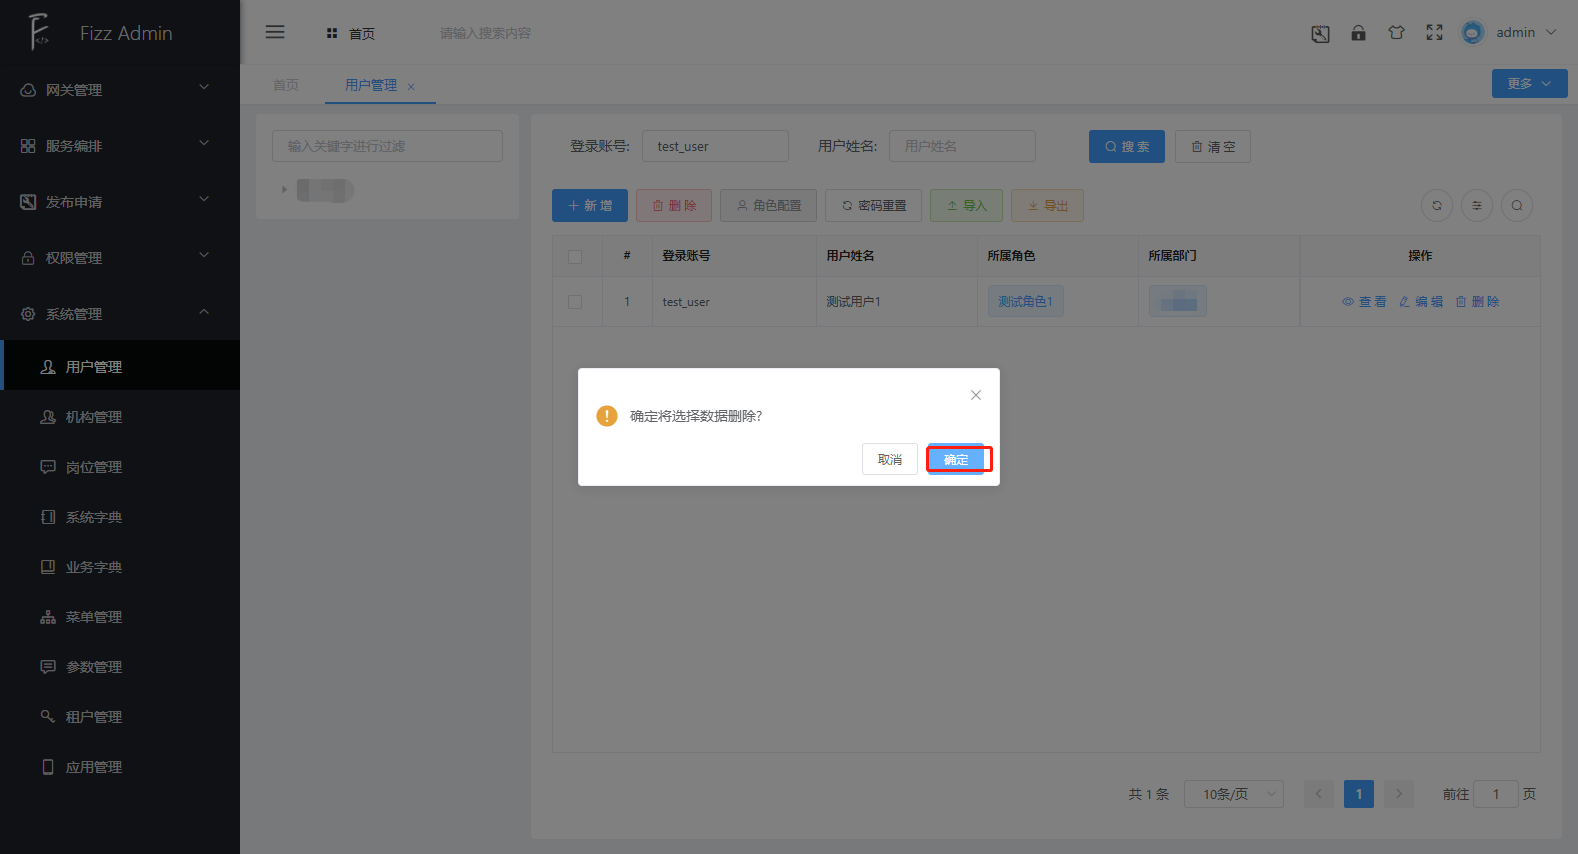Click the hamburger menu collapse icon

tap(275, 32)
